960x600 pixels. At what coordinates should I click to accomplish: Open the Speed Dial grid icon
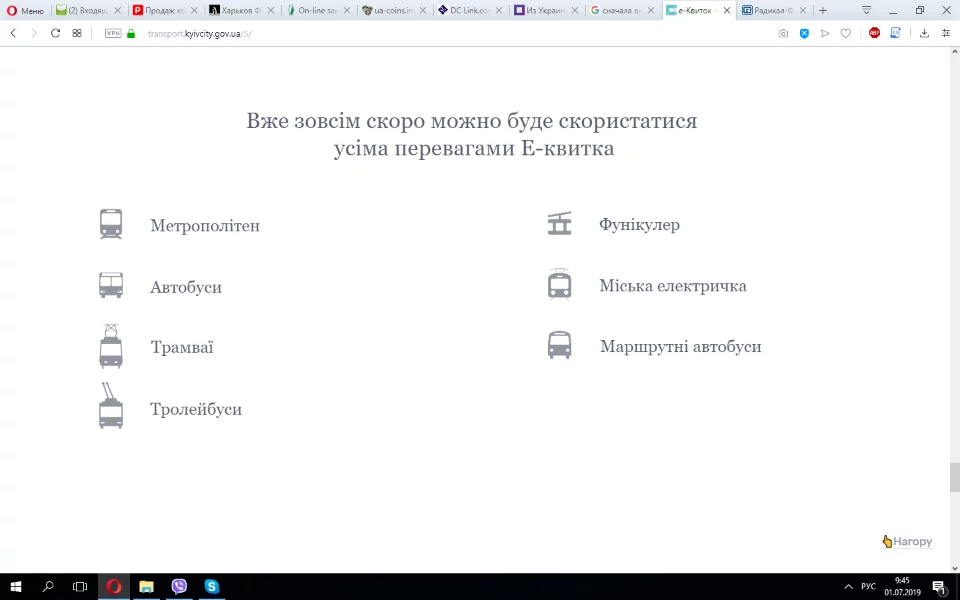click(77, 34)
